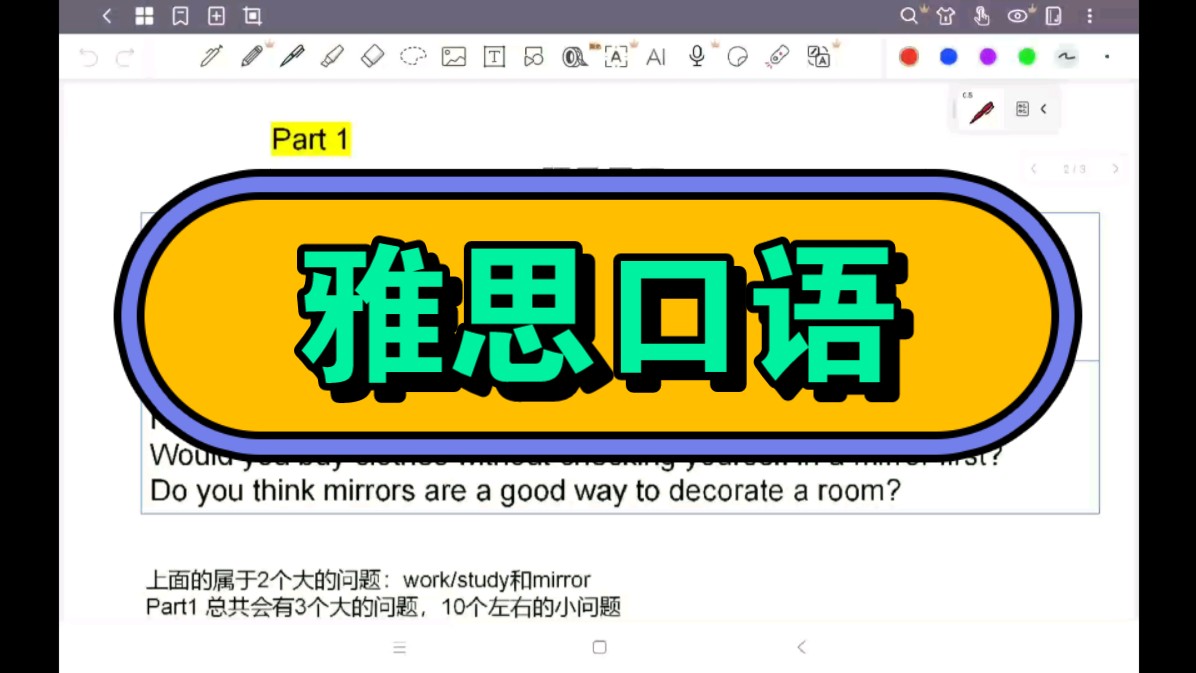Image resolution: width=1196 pixels, height=673 pixels.
Task: Select the tape tool
Action: click(574, 56)
